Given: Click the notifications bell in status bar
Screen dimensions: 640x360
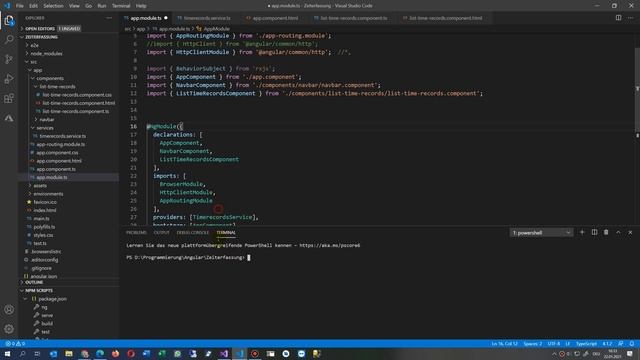Looking at the screenshot, I should (632, 344).
